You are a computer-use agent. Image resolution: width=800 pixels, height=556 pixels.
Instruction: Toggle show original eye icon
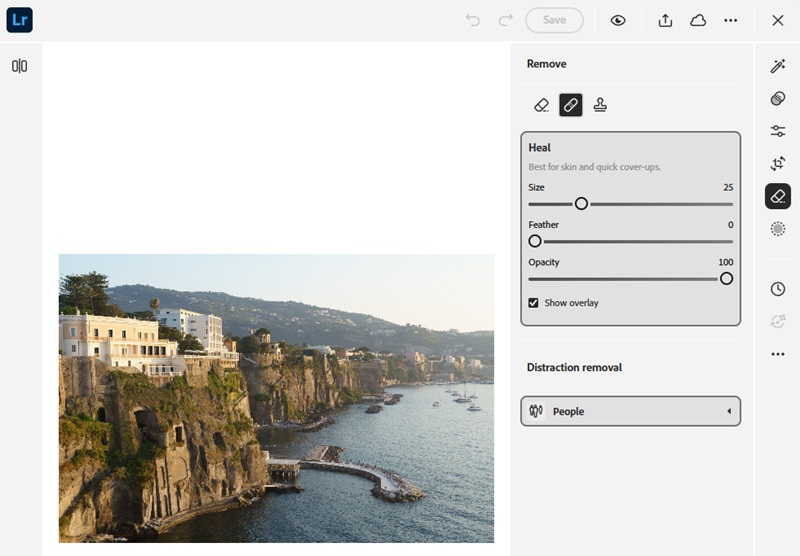coord(618,20)
